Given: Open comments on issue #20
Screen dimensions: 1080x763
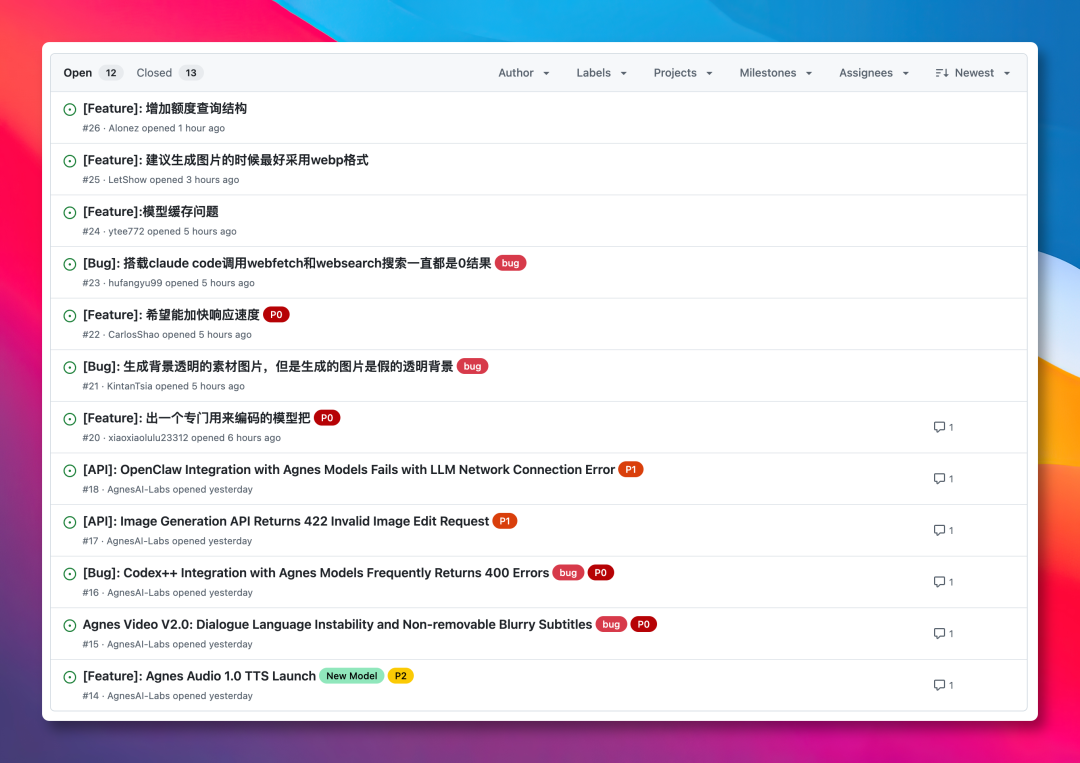Looking at the screenshot, I should pyautogui.click(x=943, y=427).
